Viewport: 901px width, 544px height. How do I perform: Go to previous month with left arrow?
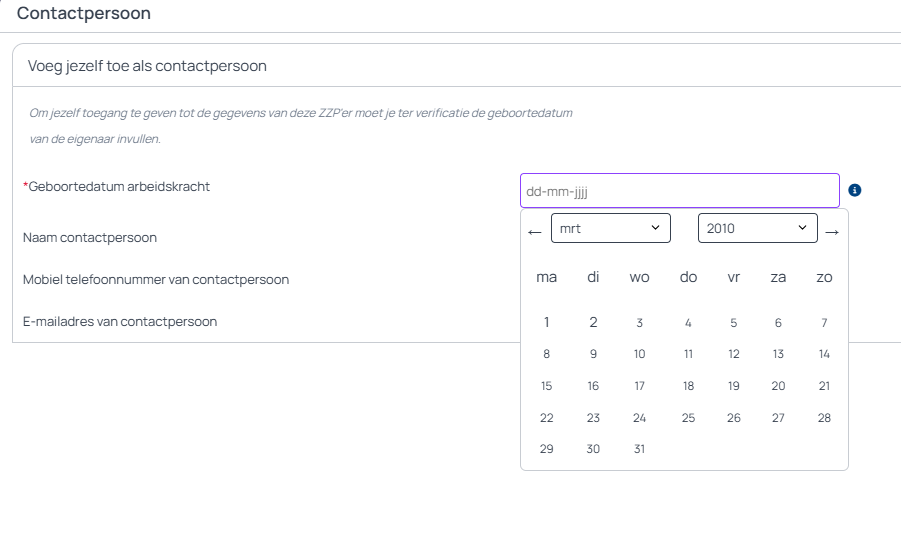coord(535,232)
